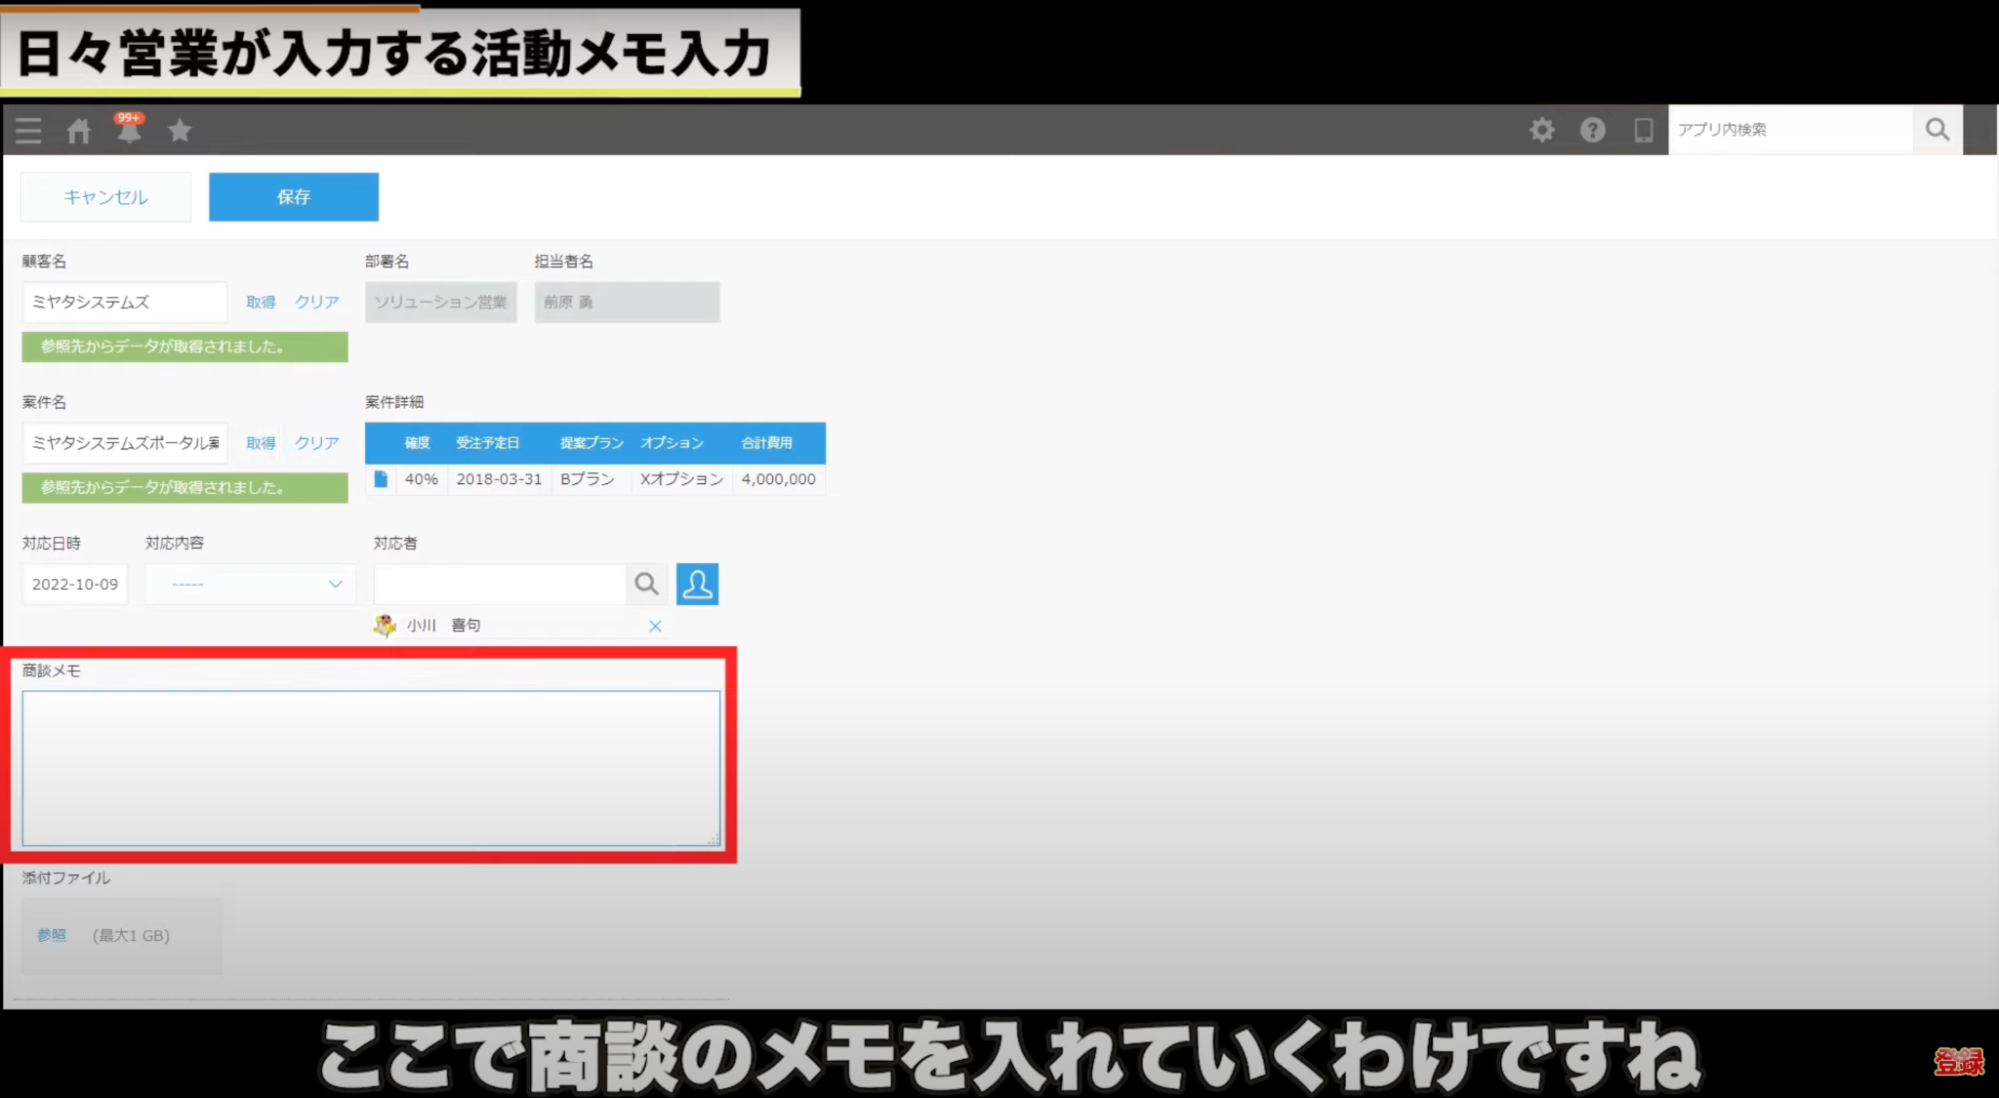Go to home page icon
The image size is (1999, 1099).
tap(79, 130)
